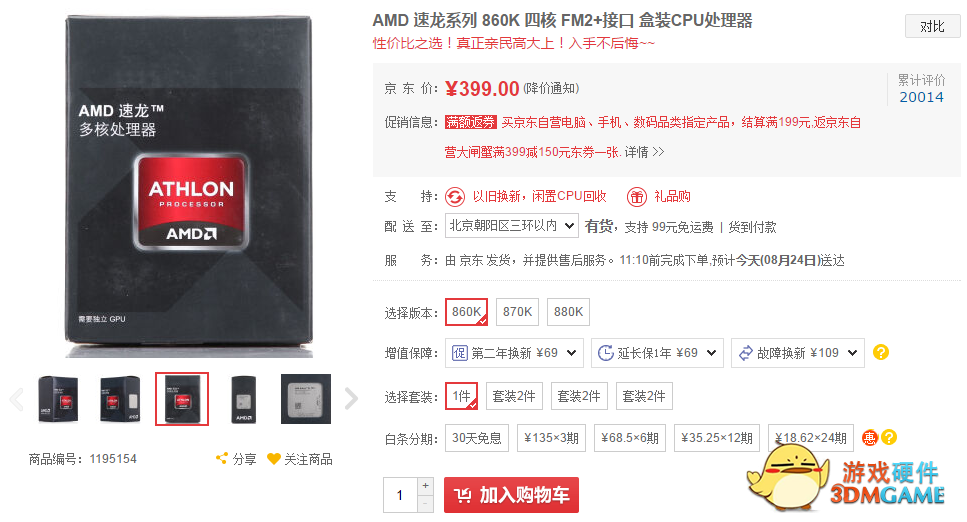The height and width of the screenshot is (522, 967).
Task: Select the 870K version option
Action: tap(517, 312)
